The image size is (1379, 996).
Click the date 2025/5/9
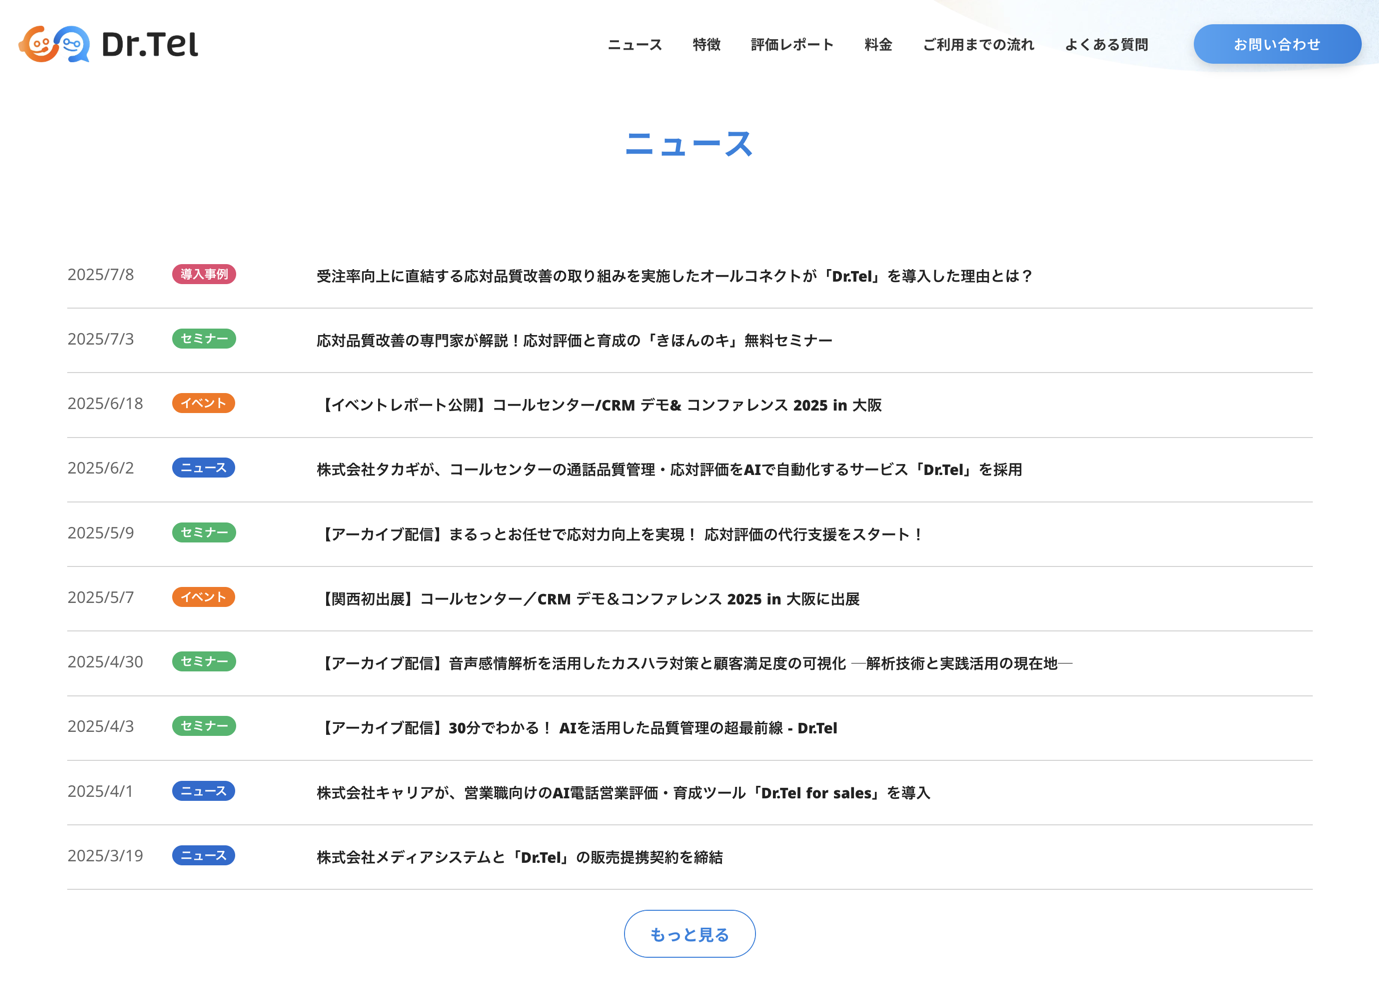click(100, 533)
